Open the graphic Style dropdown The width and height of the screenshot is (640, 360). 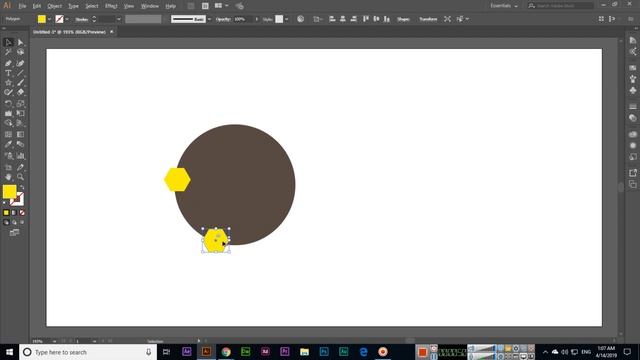click(x=287, y=19)
